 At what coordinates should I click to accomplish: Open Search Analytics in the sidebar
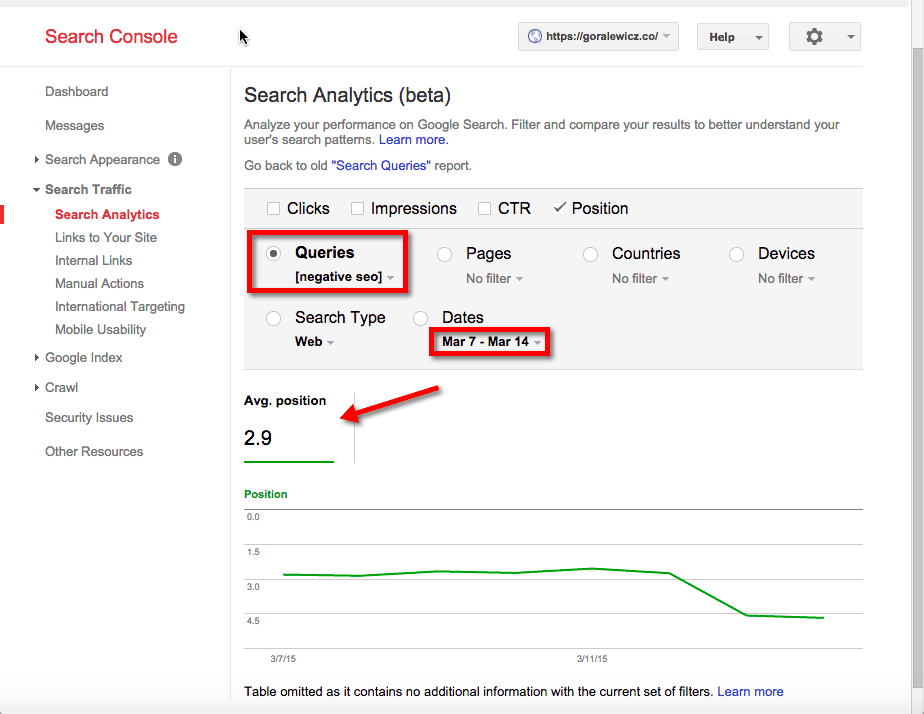(x=107, y=214)
